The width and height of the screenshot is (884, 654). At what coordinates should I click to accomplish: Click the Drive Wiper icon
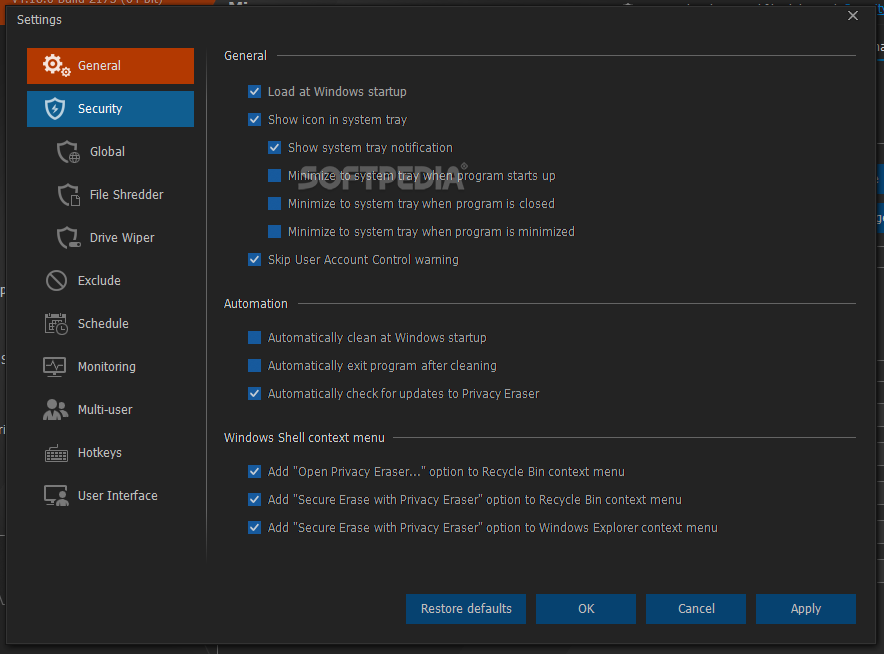[69, 237]
